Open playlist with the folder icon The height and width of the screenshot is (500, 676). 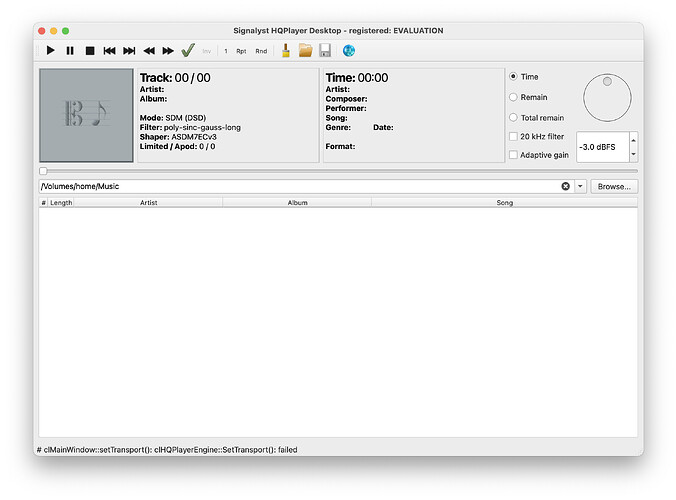[x=305, y=50]
